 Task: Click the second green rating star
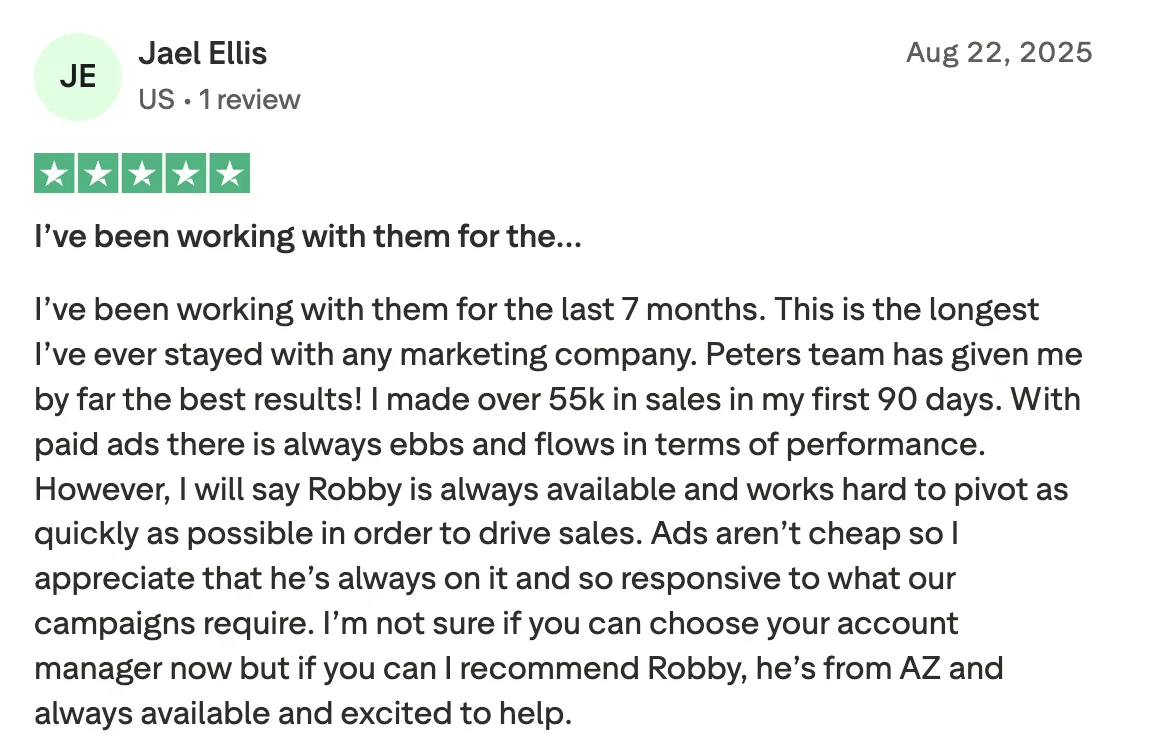98,174
